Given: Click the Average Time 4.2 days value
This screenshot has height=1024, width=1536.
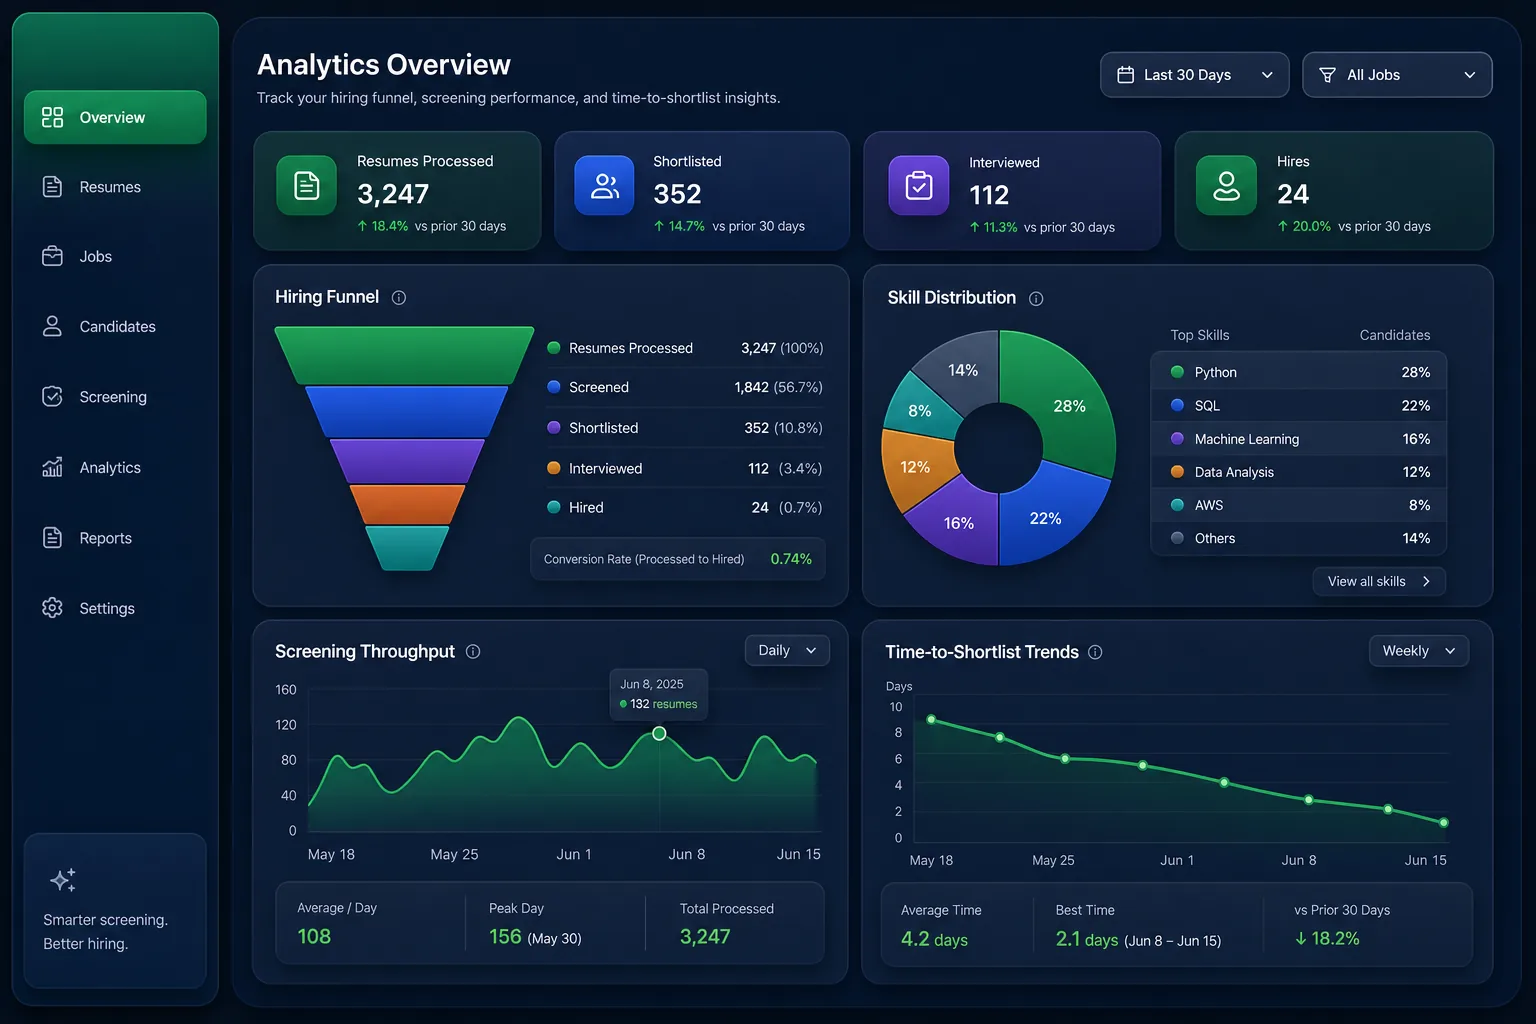Looking at the screenshot, I should [x=934, y=939].
